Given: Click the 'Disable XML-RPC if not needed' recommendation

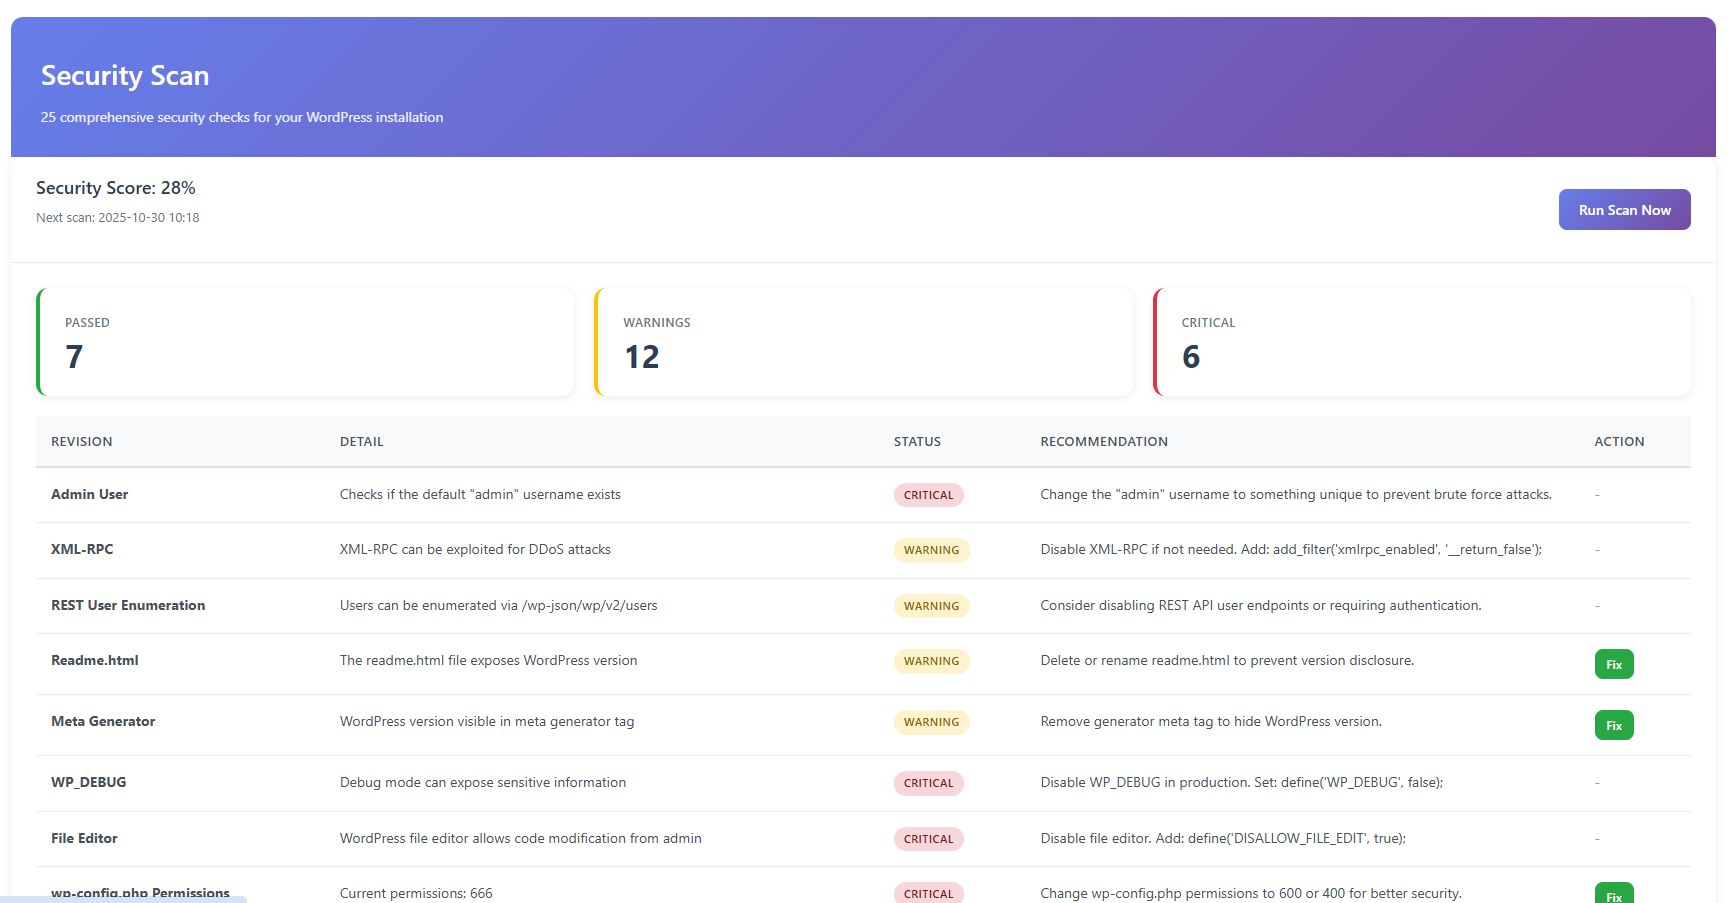Looking at the screenshot, I should click(x=1291, y=549).
